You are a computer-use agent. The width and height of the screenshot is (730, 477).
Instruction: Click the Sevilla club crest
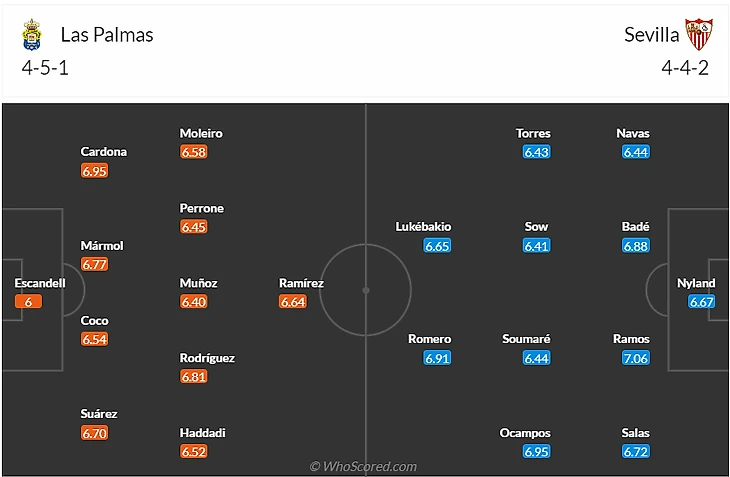(698, 35)
